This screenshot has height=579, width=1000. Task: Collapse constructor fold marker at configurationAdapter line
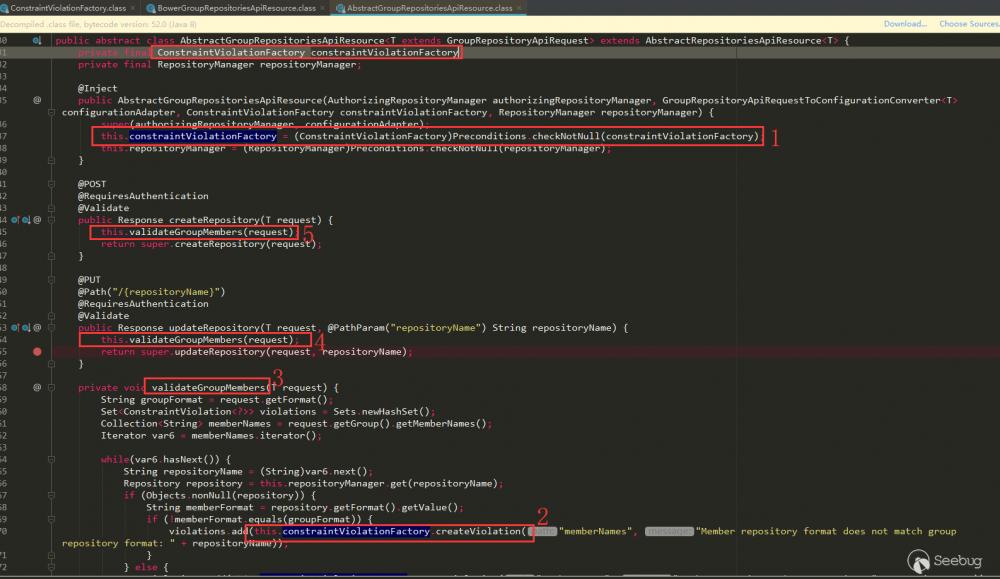[x=51, y=112]
